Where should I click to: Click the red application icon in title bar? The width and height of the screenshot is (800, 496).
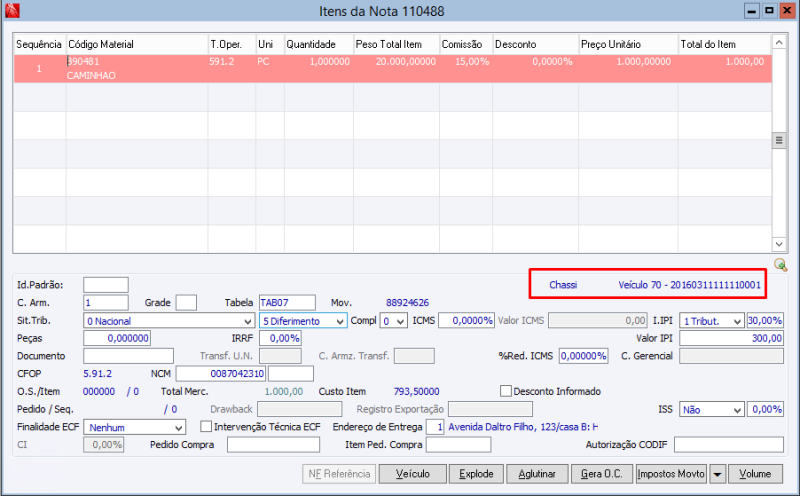(12, 10)
